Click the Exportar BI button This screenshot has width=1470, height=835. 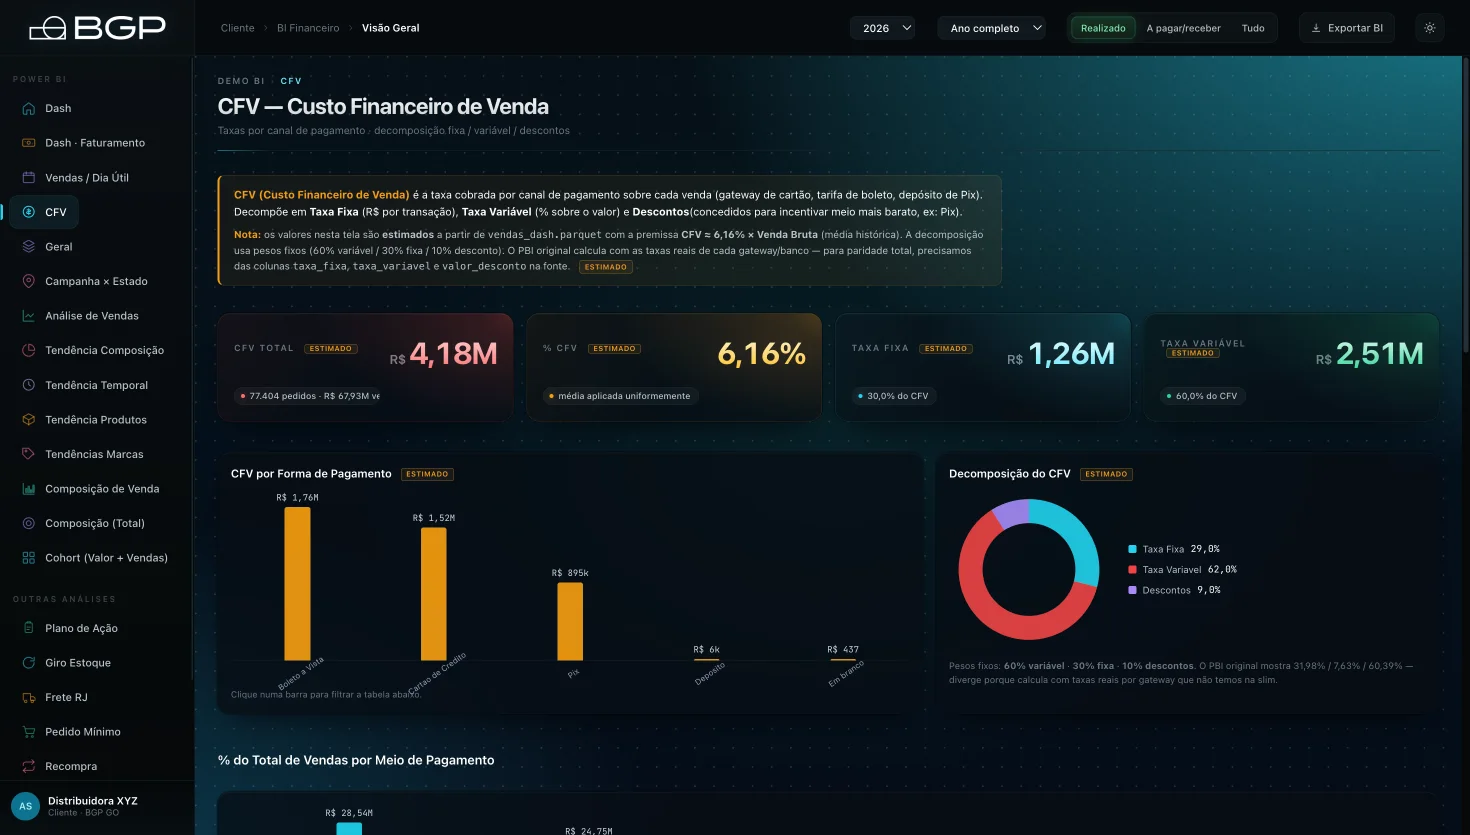[x=1347, y=28]
